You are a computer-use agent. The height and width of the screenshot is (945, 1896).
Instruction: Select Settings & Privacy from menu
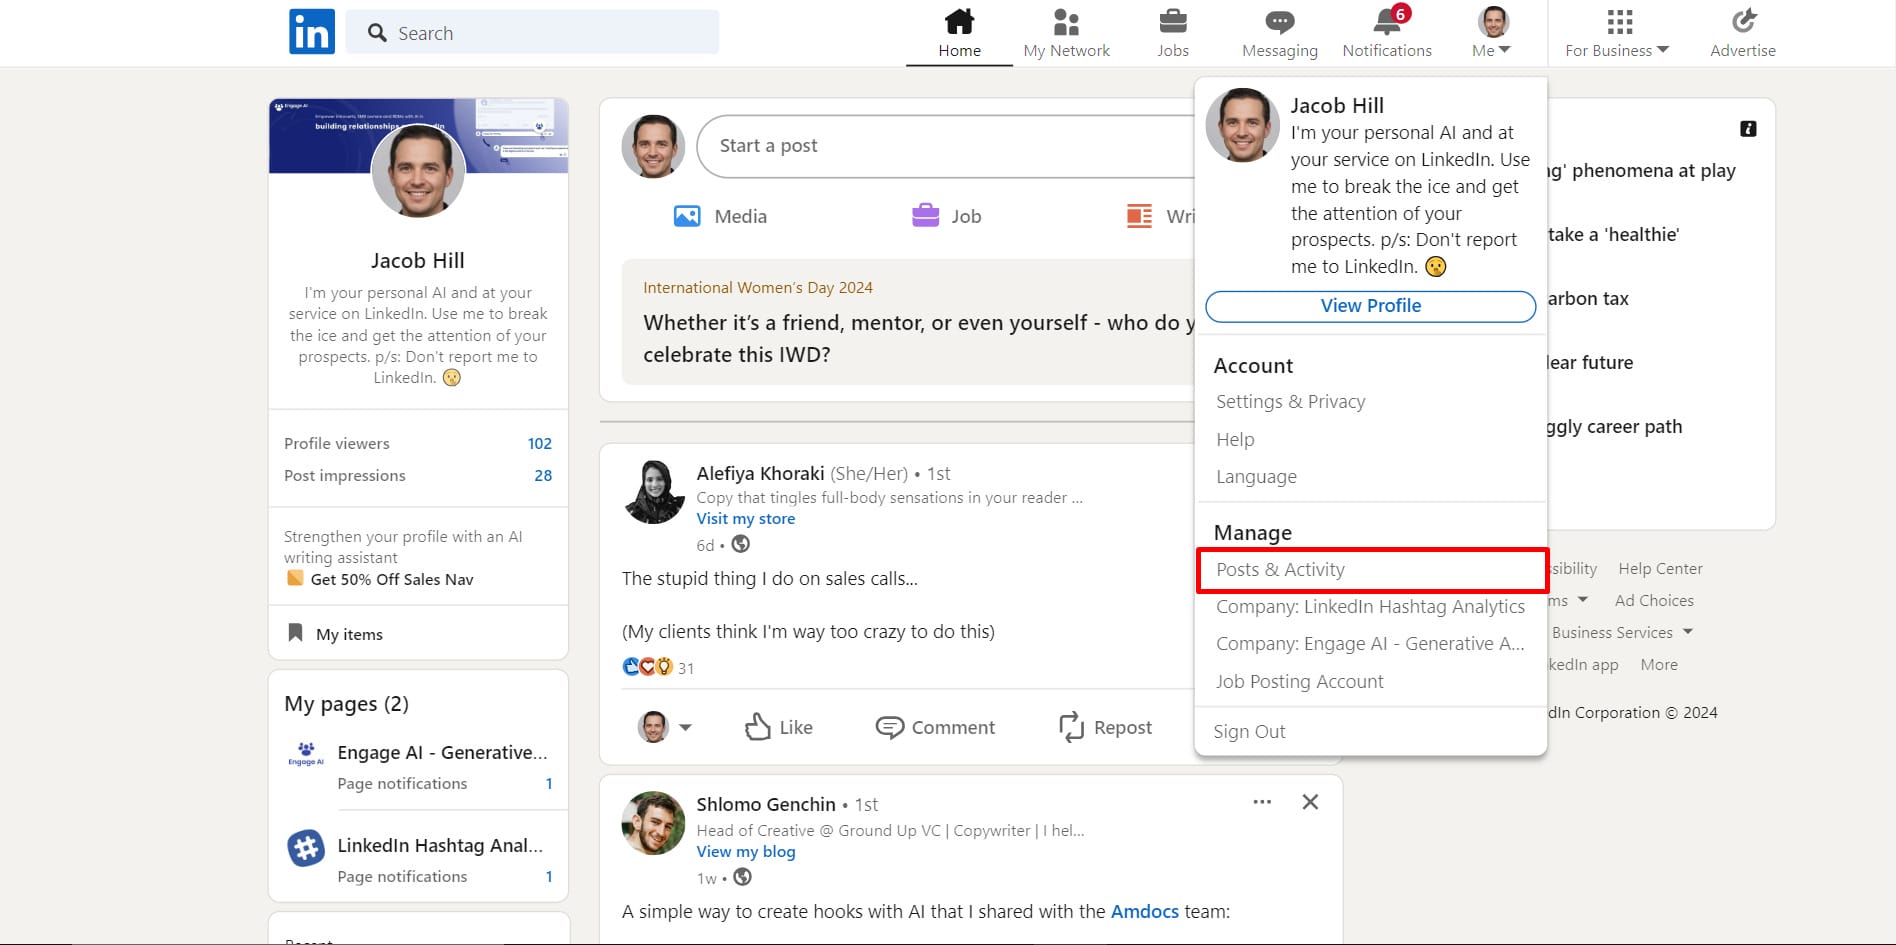point(1290,401)
